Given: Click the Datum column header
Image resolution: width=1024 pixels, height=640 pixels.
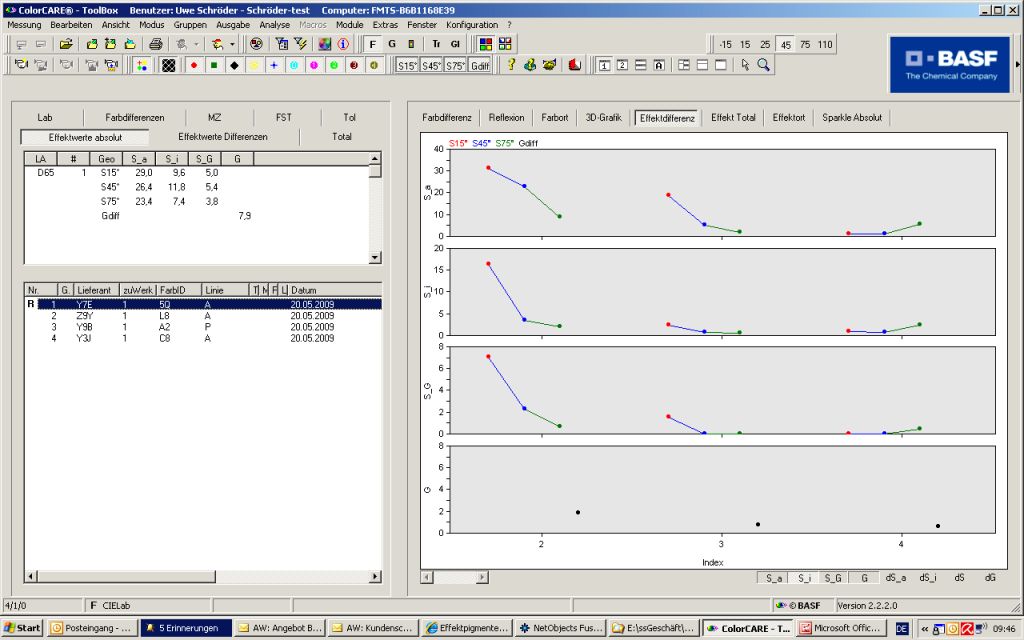Looking at the screenshot, I should (305, 290).
